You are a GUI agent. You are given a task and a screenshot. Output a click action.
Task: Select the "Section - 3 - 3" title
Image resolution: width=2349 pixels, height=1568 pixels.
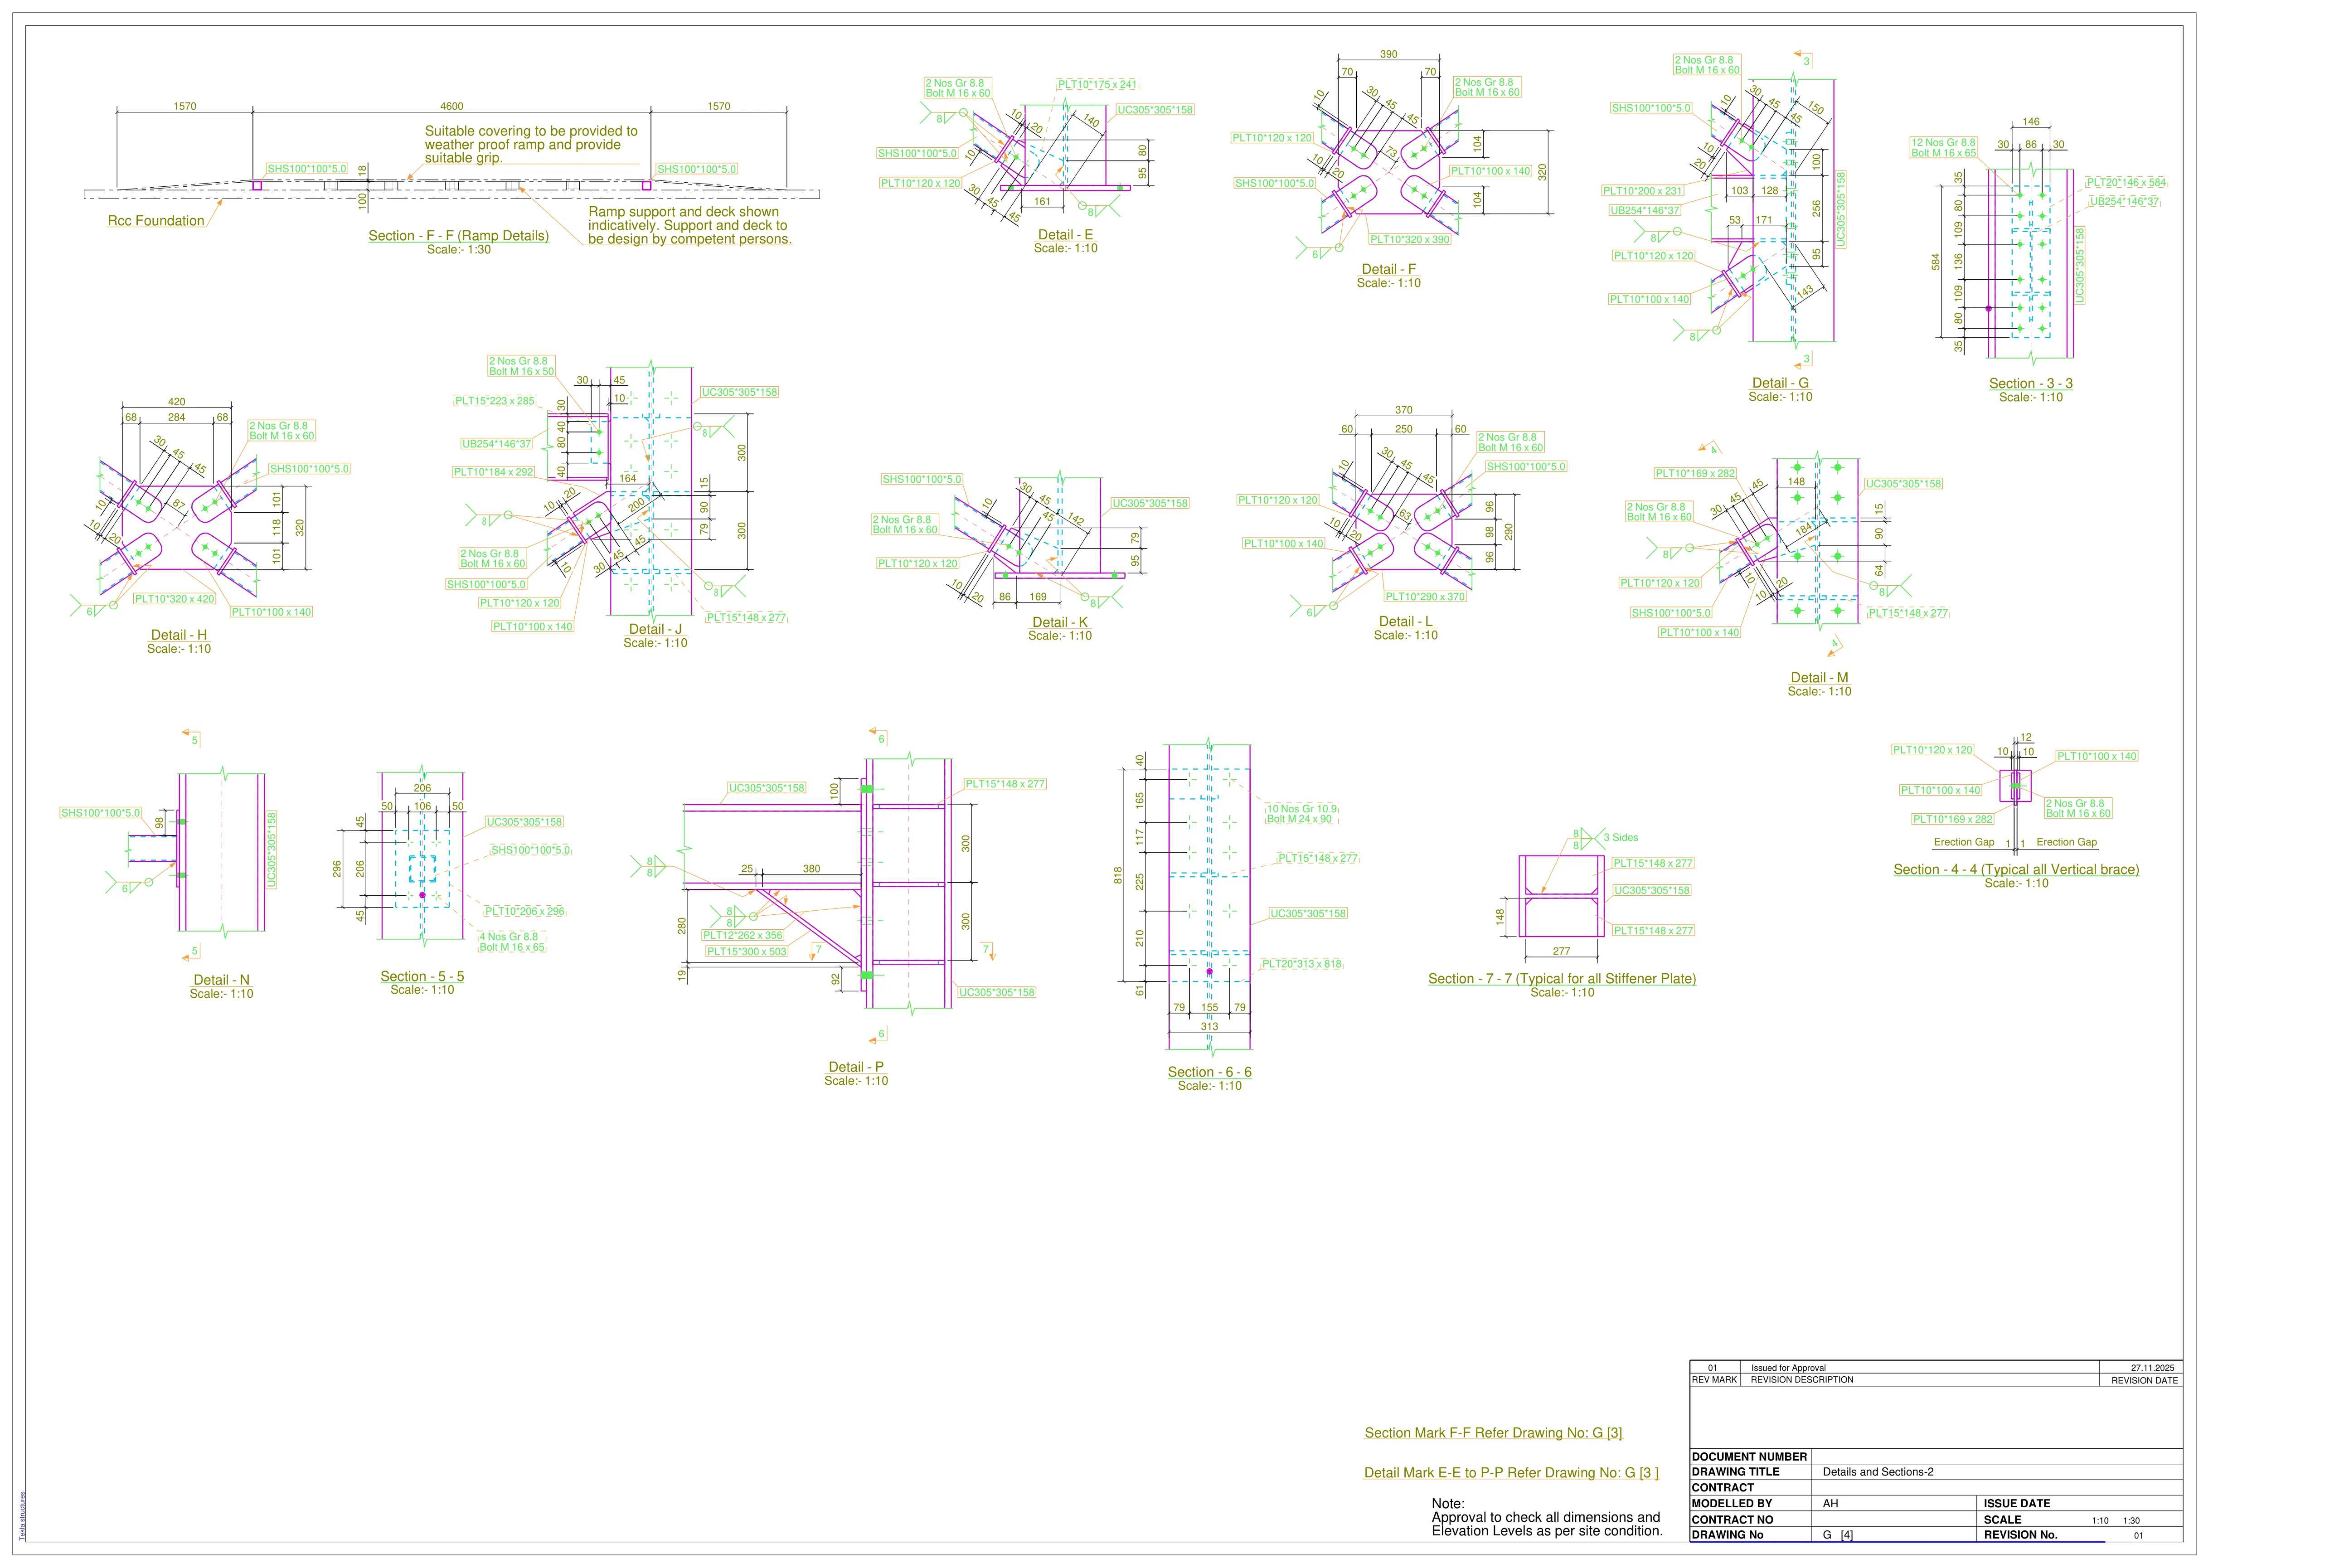pyautogui.click(x=2030, y=383)
